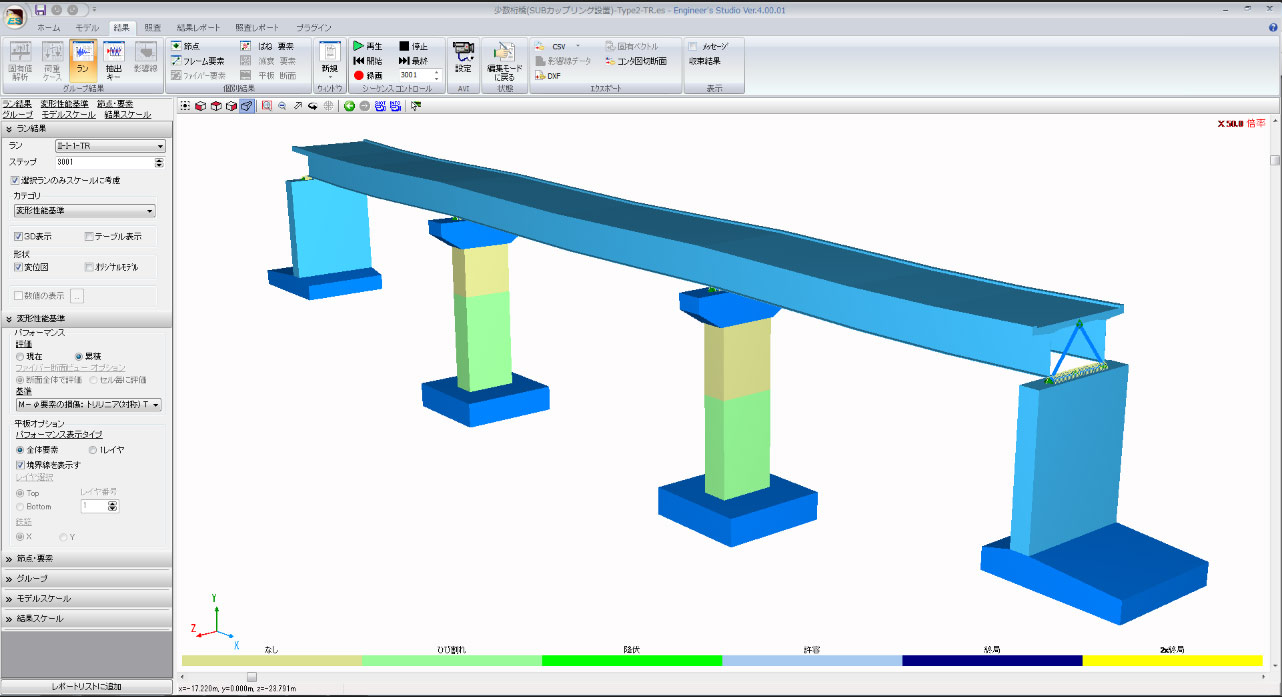Click the rotate view arrow icon
1282x697 pixels.
pyautogui.click(x=314, y=105)
